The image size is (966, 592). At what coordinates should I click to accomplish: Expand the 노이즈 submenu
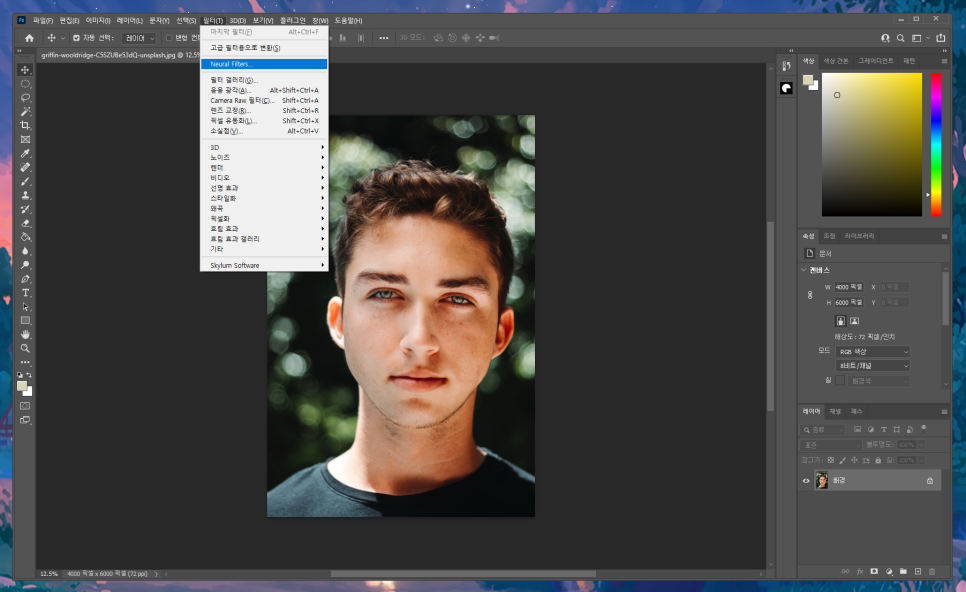click(264, 158)
